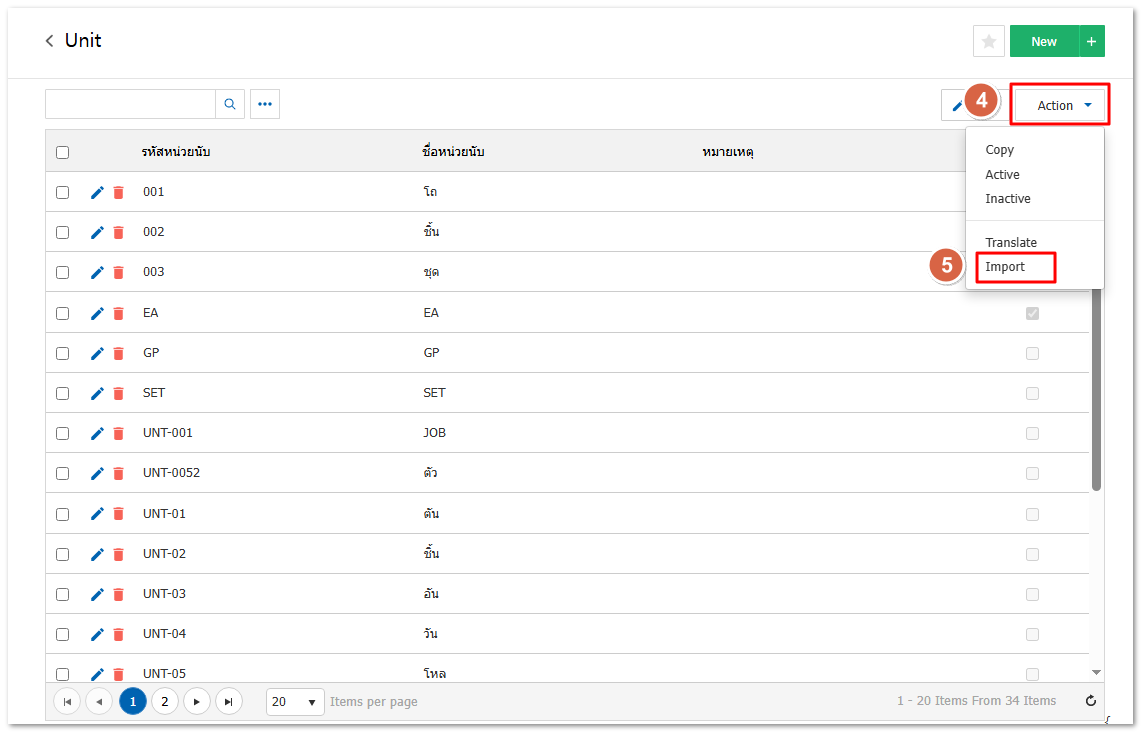This screenshot has width=1141, height=732.
Task: Open the Action dropdown
Action: pyautogui.click(x=1059, y=105)
